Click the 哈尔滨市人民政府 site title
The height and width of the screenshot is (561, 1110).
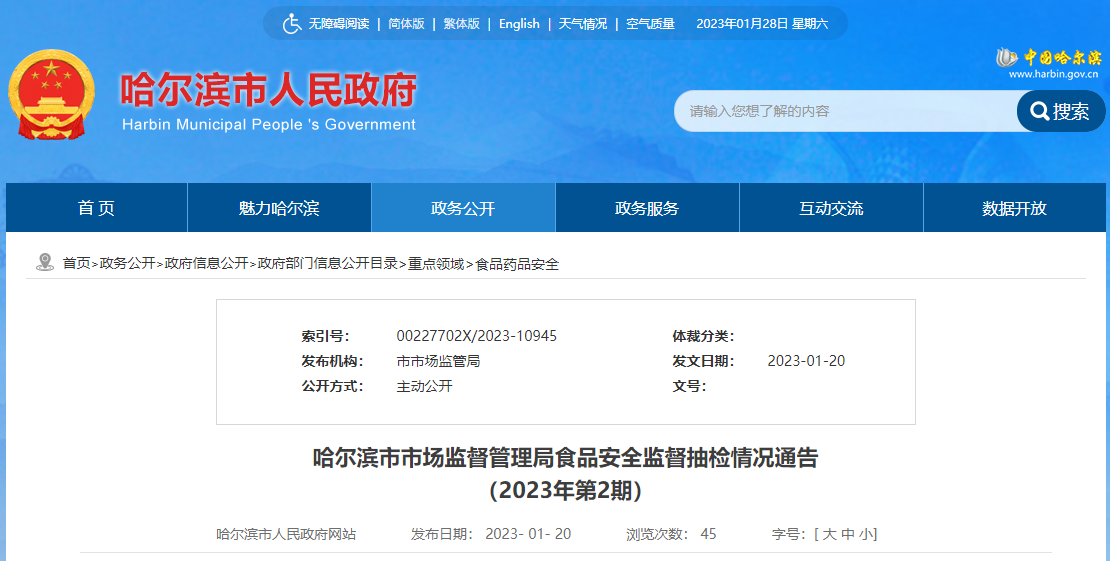(x=268, y=90)
